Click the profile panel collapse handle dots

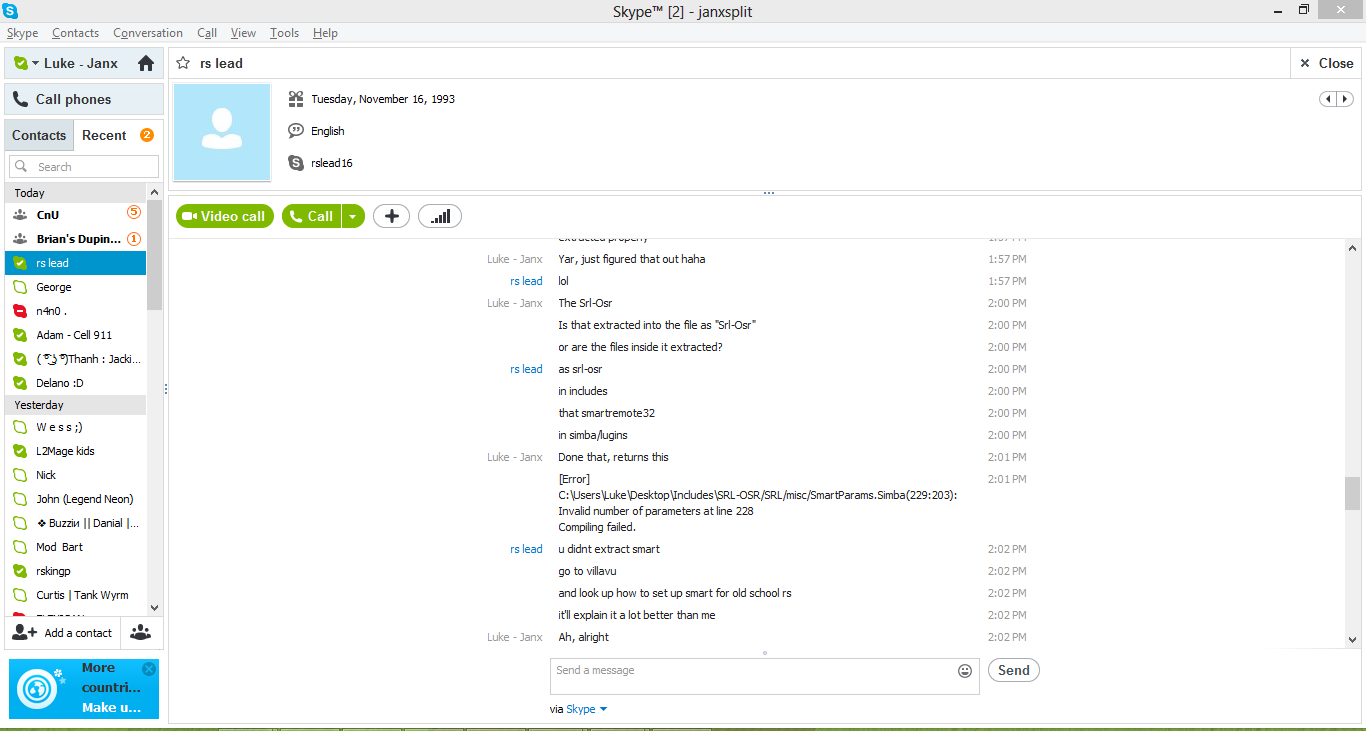(768, 193)
